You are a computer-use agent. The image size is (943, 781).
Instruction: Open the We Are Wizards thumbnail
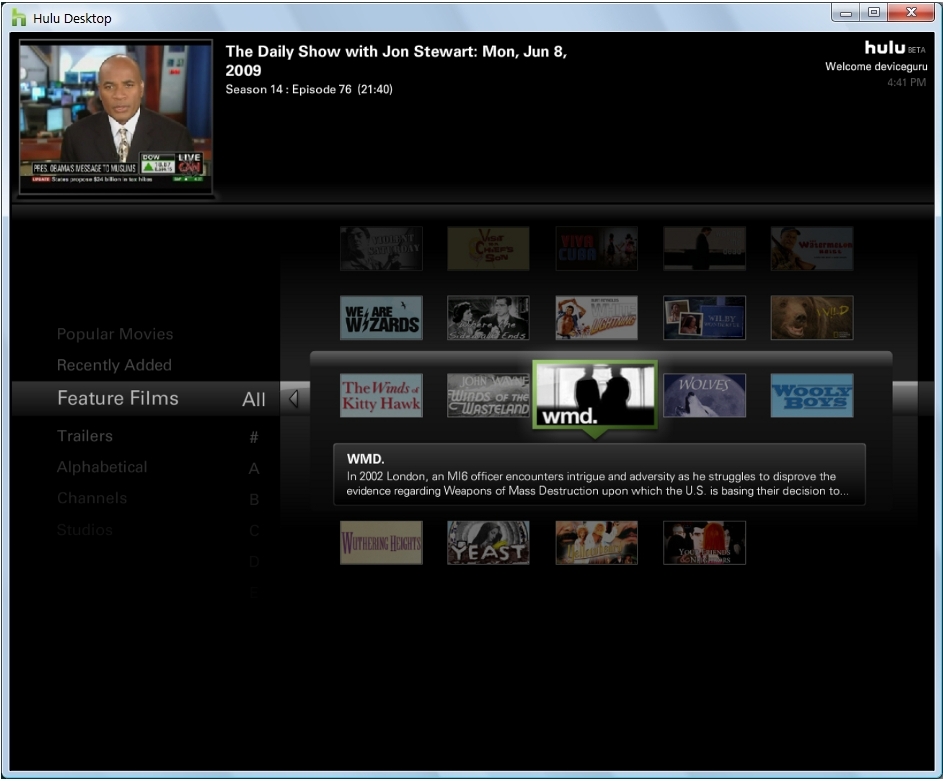pyautogui.click(x=381, y=317)
